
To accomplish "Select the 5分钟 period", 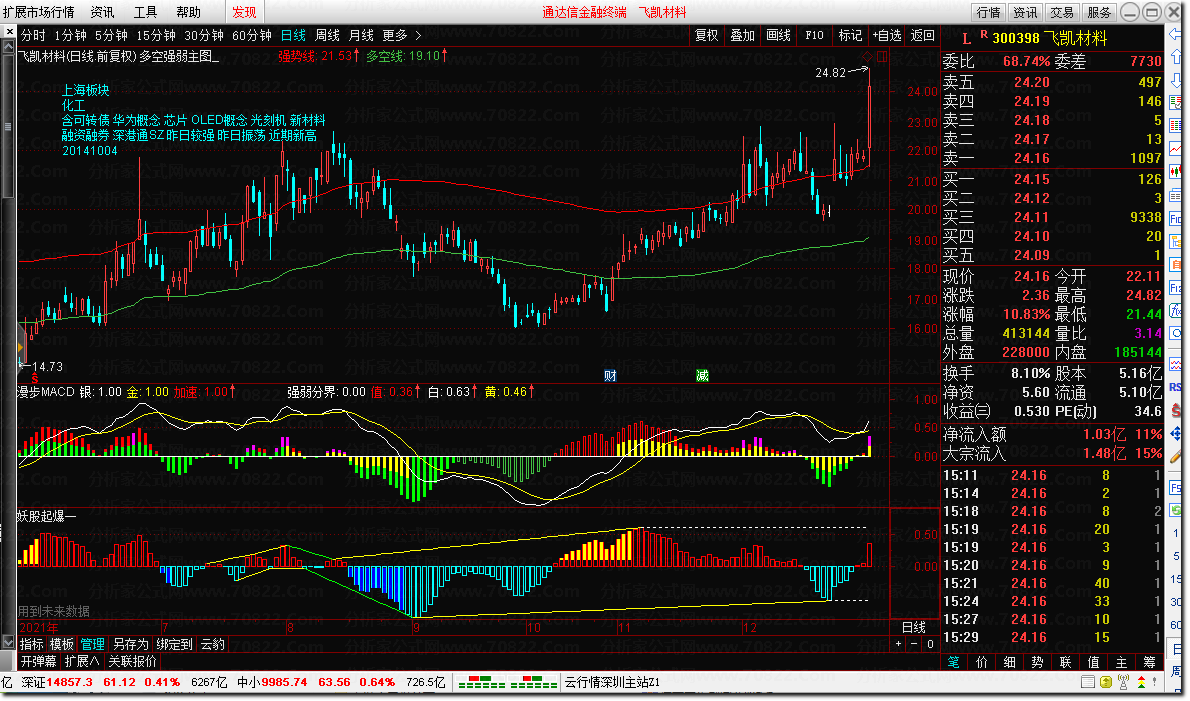I will click(111, 35).
